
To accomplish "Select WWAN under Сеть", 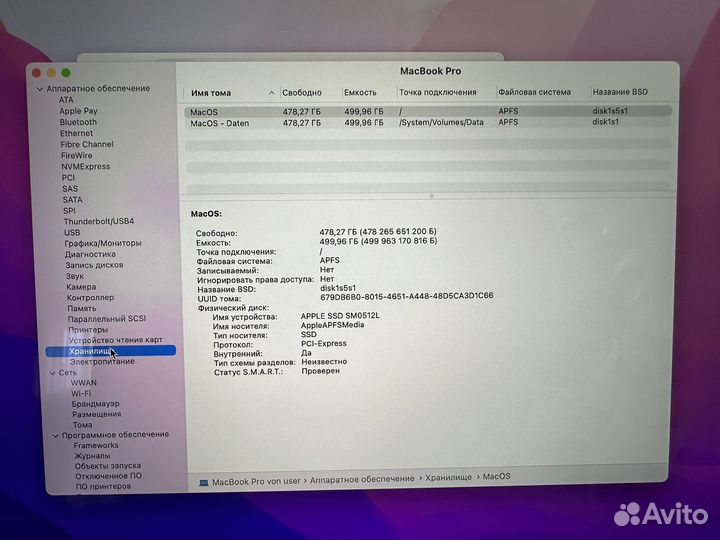I will tap(84, 383).
